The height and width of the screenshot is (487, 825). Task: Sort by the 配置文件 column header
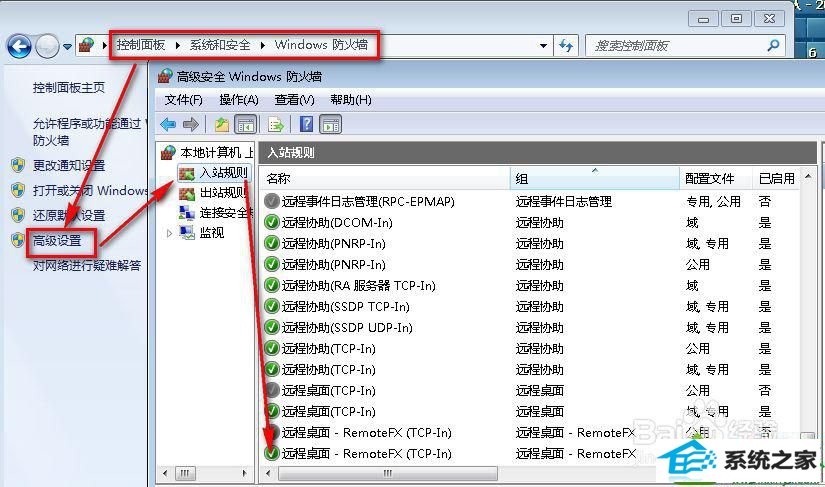tap(717, 178)
